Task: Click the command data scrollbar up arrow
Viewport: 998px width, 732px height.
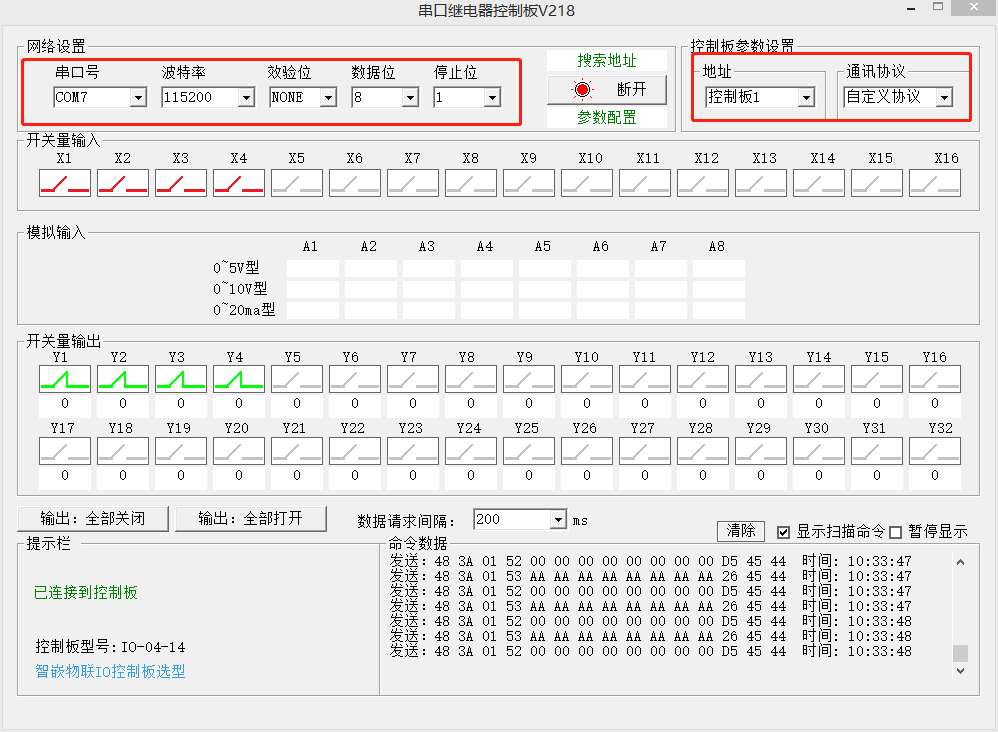Action: (x=960, y=562)
